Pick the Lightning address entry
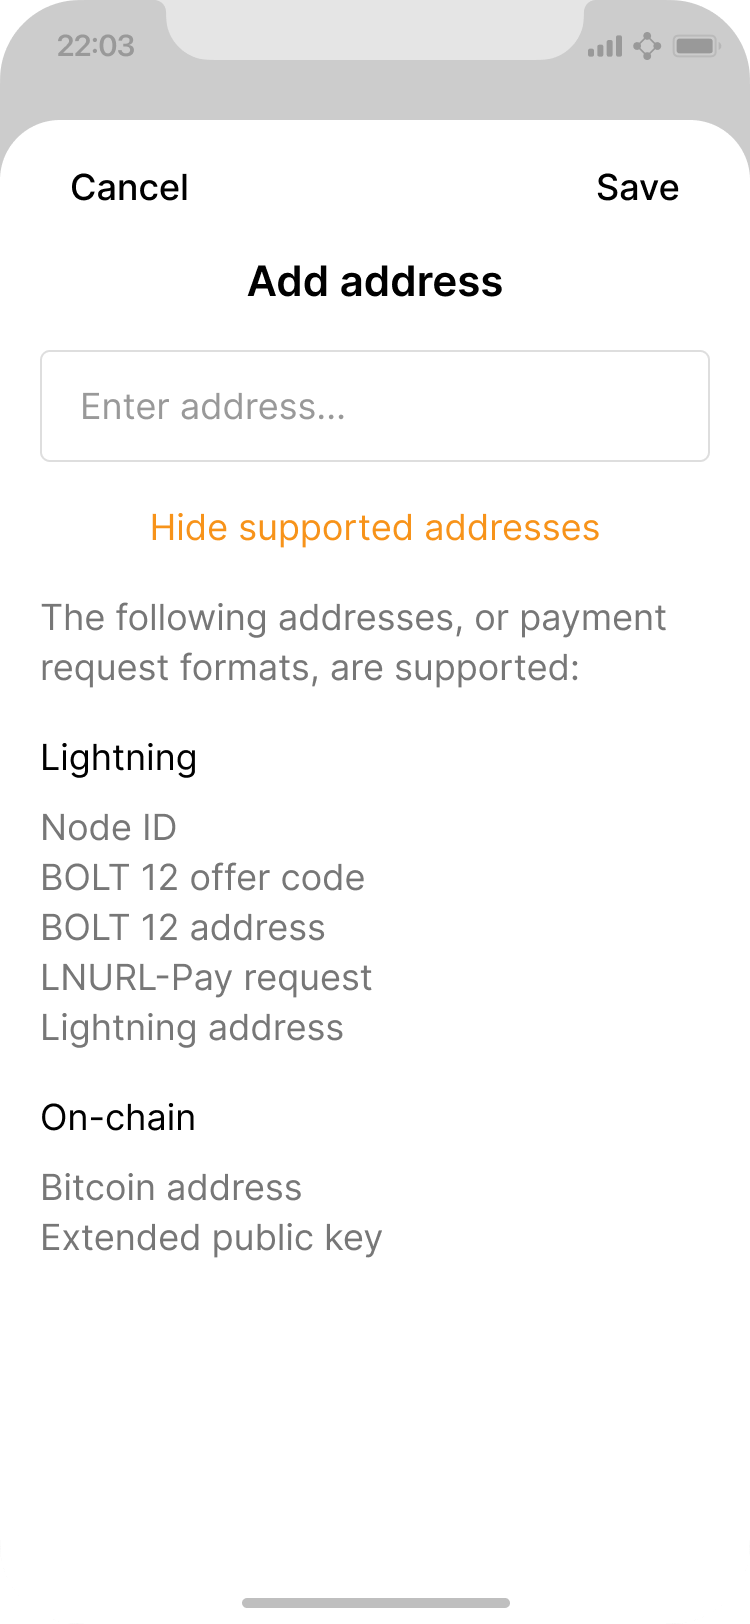This screenshot has height=1624, width=750. pos(192,1027)
